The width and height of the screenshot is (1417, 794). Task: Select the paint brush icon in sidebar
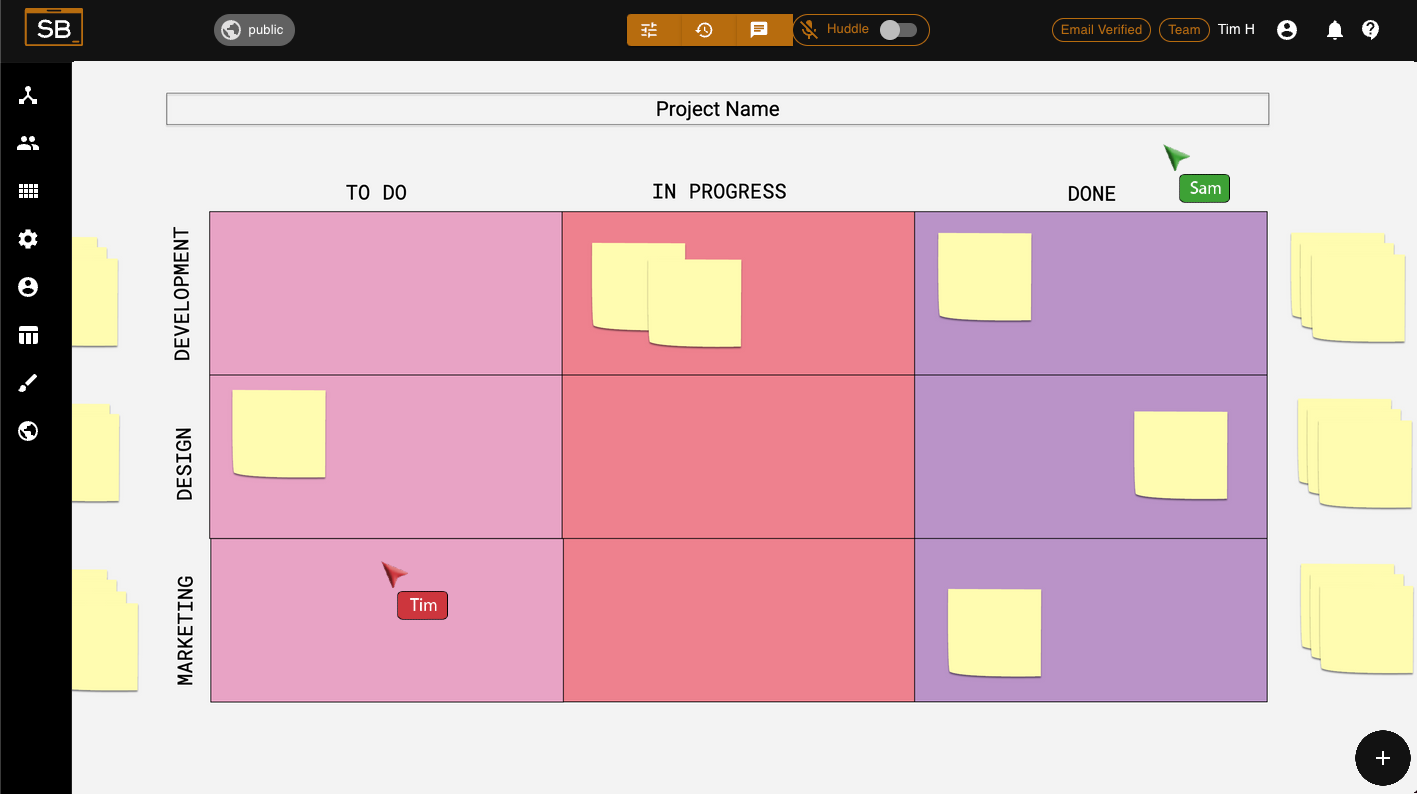pos(28,383)
